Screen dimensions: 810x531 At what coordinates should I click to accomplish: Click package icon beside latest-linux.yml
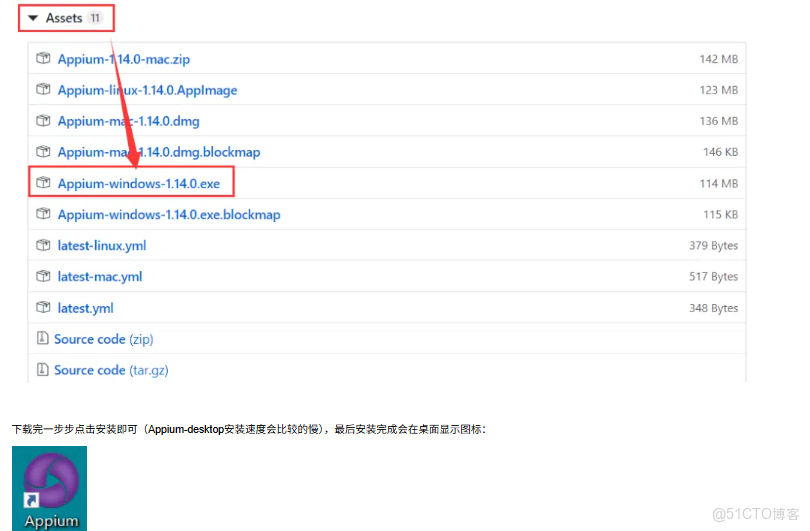tap(43, 244)
